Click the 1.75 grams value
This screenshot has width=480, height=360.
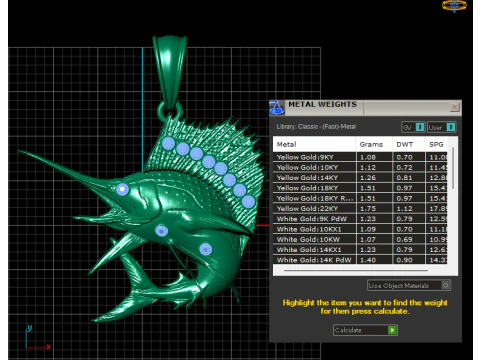point(368,209)
